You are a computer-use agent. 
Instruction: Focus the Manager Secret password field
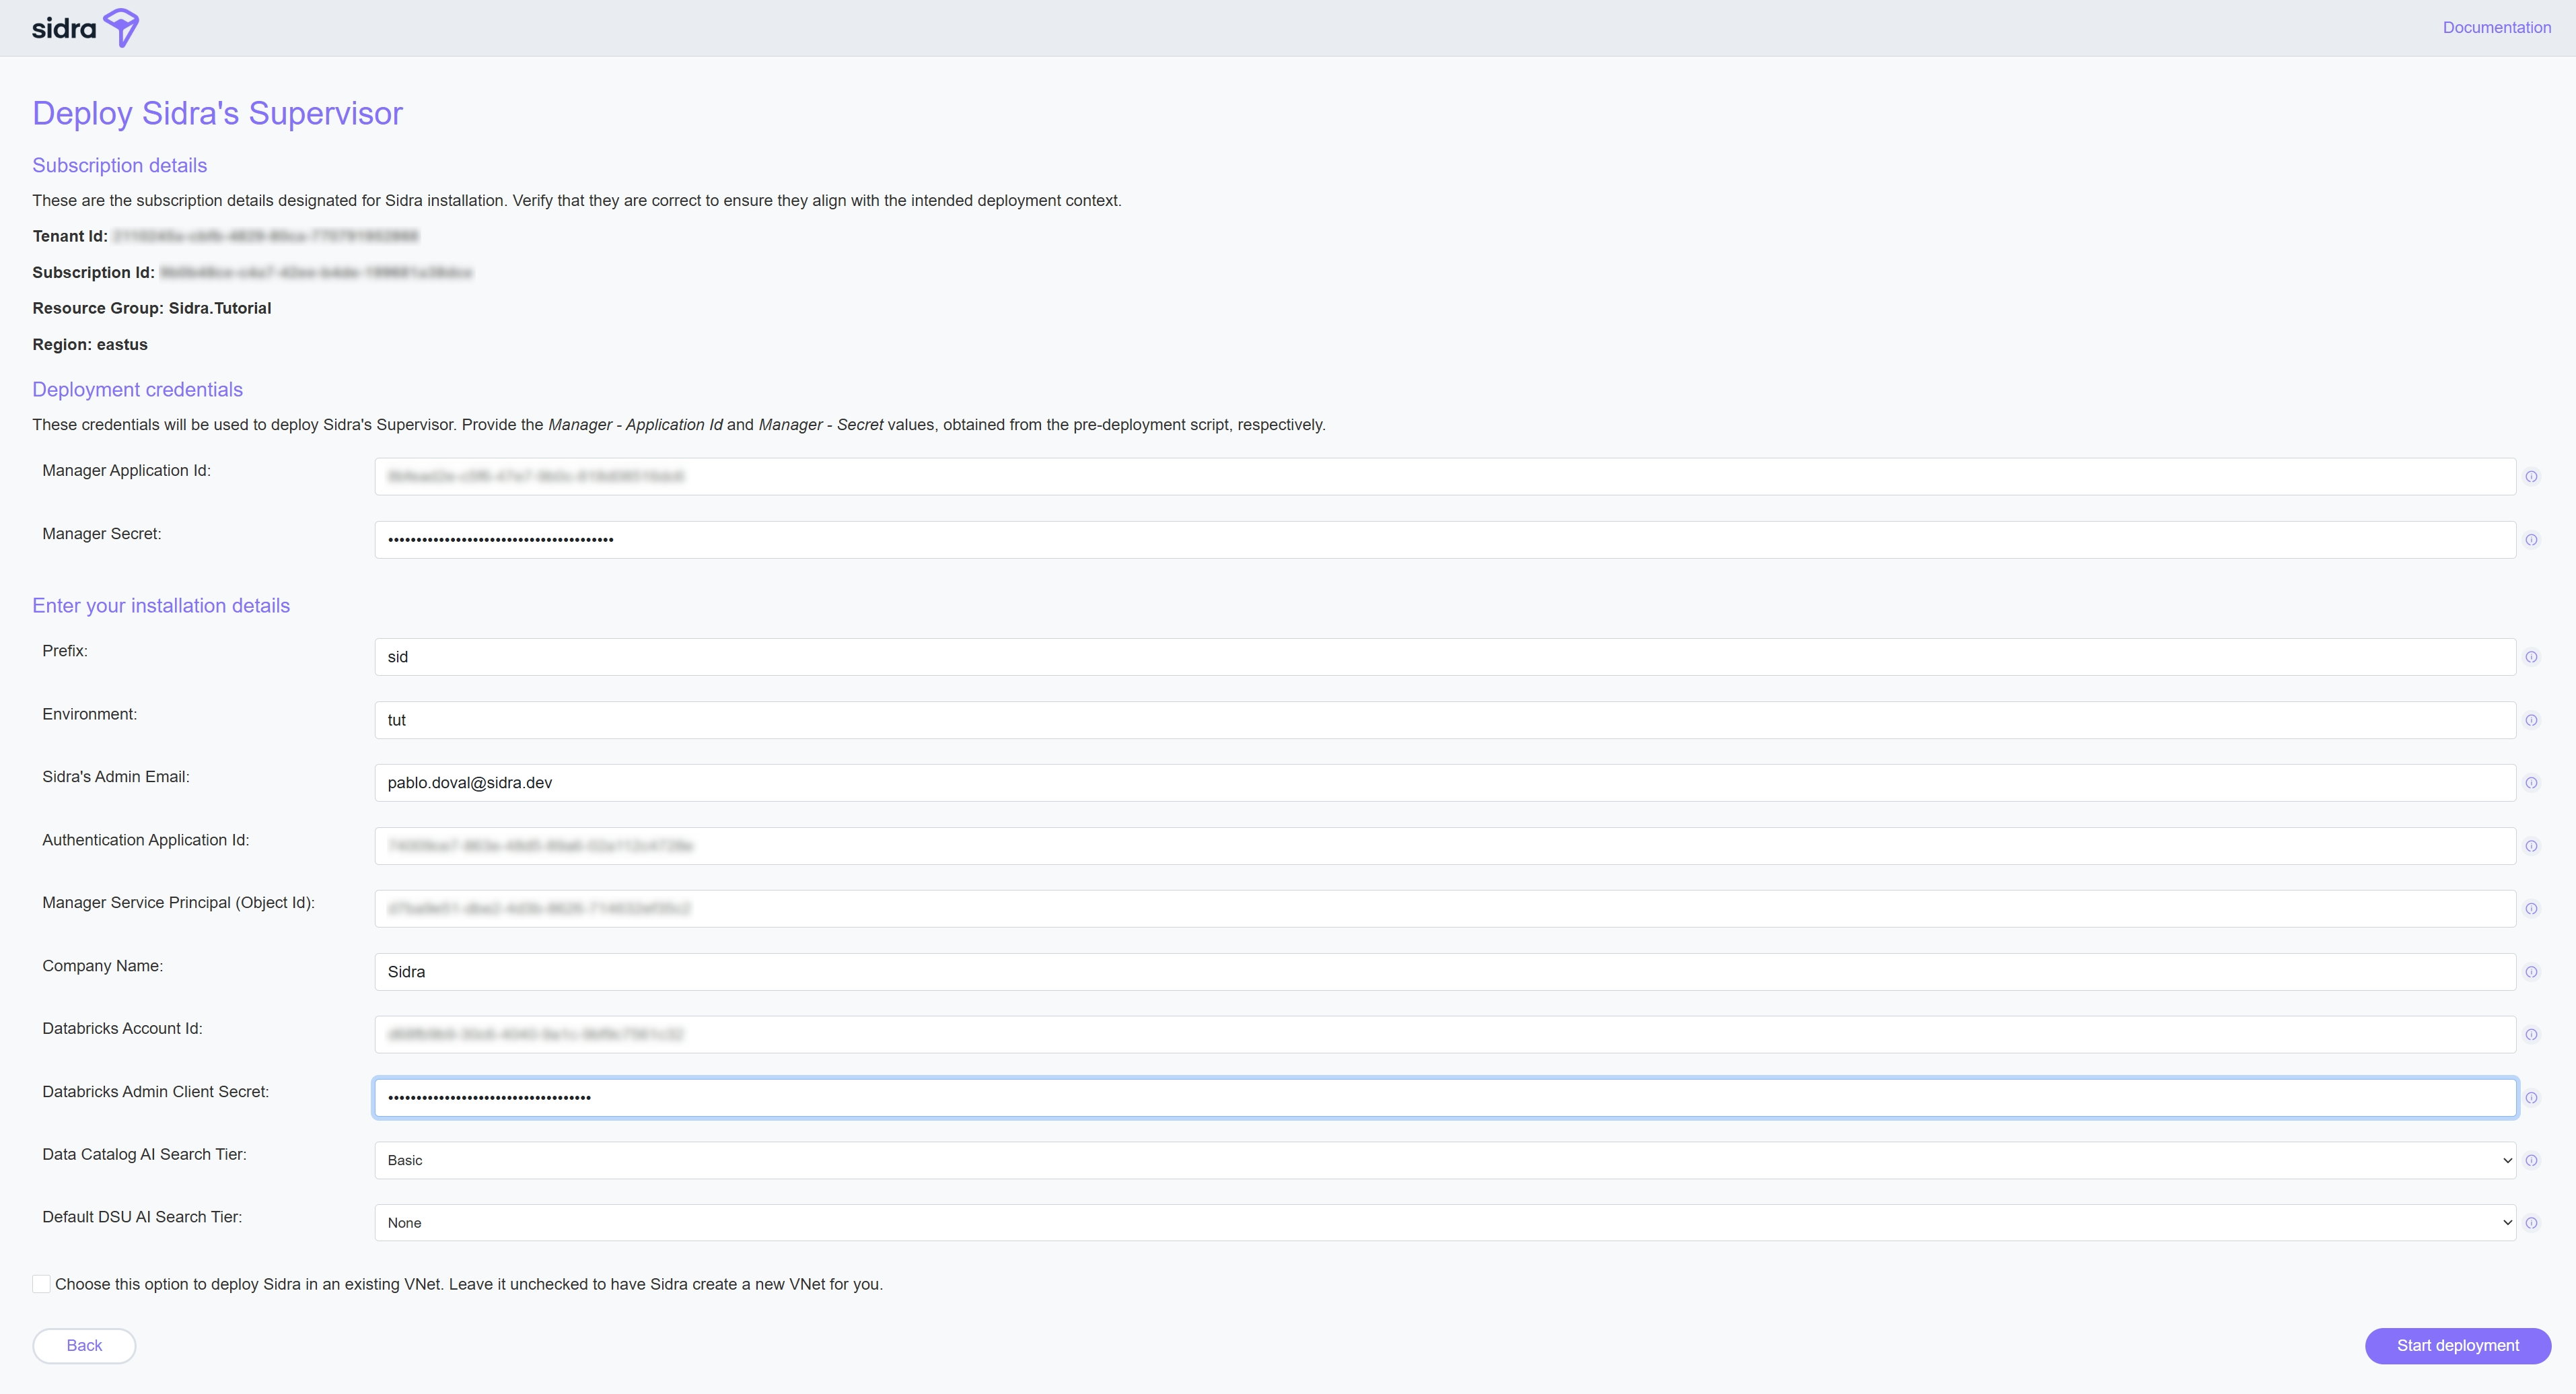[1444, 540]
